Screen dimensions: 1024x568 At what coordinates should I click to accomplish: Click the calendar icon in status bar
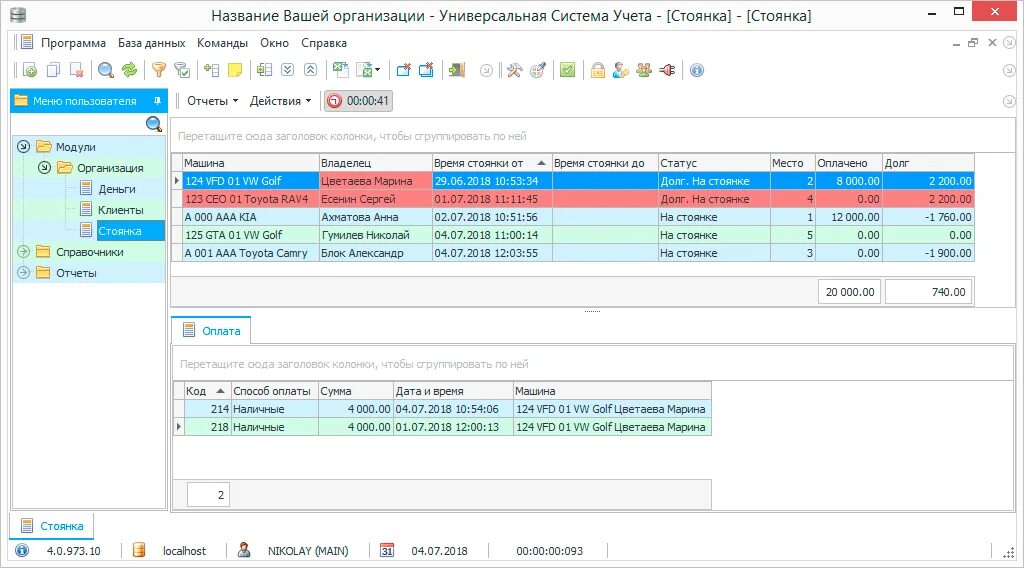(x=387, y=550)
